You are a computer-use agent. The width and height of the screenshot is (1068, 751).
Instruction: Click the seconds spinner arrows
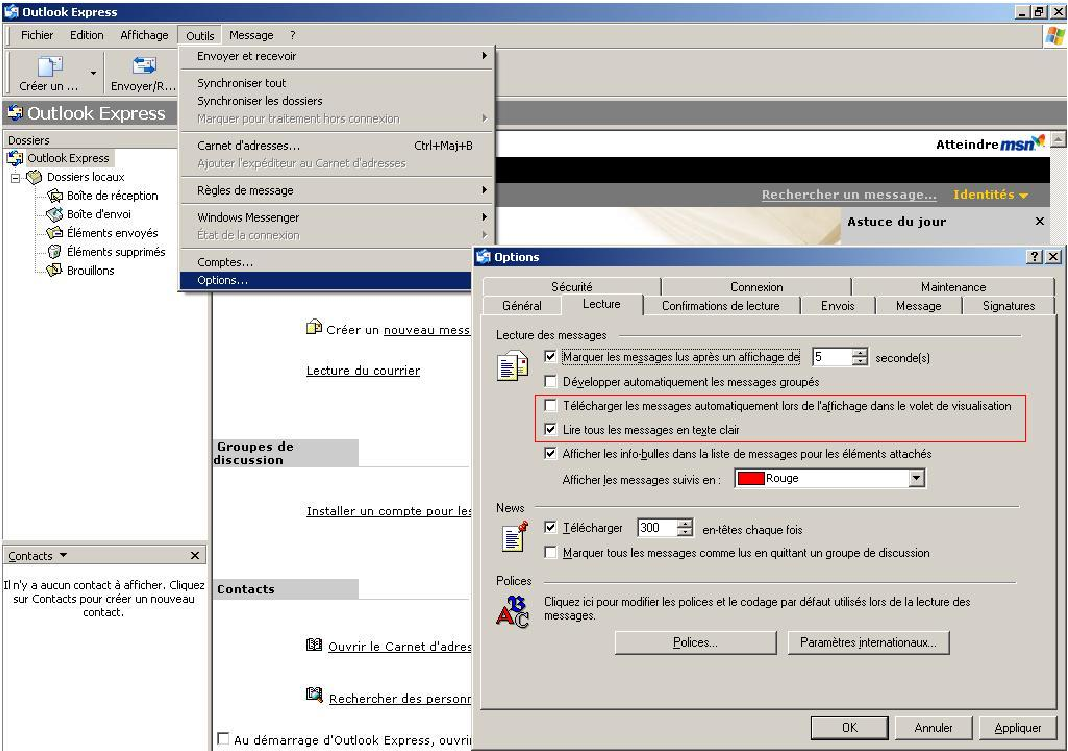[860, 357]
